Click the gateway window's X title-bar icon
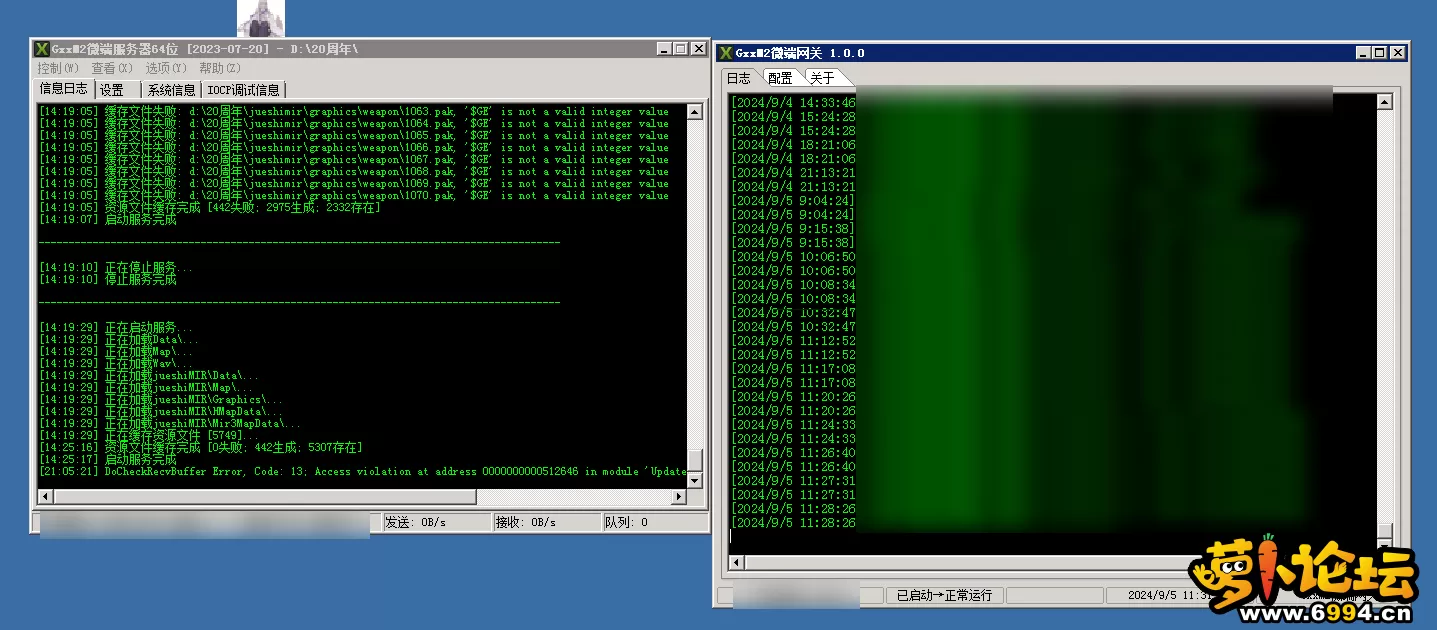The width and height of the screenshot is (1437, 630). tap(726, 52)
